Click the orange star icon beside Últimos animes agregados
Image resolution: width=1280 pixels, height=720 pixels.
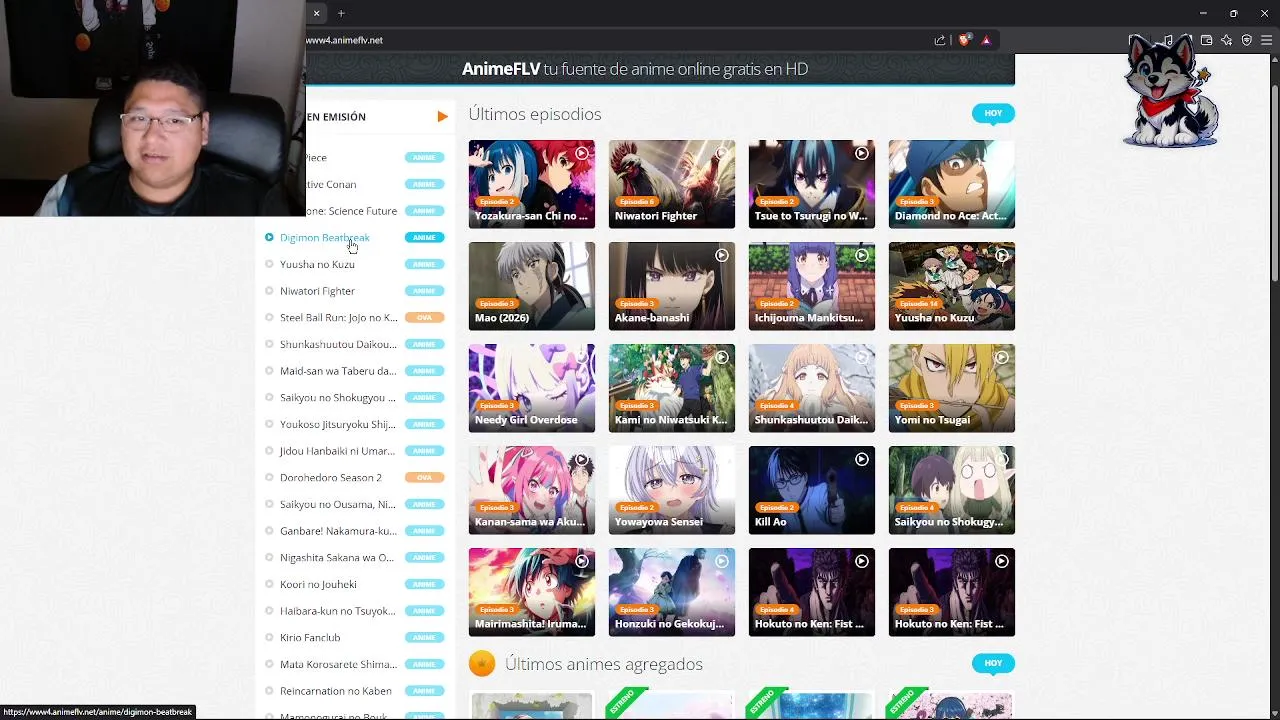(x=482, y=663)
